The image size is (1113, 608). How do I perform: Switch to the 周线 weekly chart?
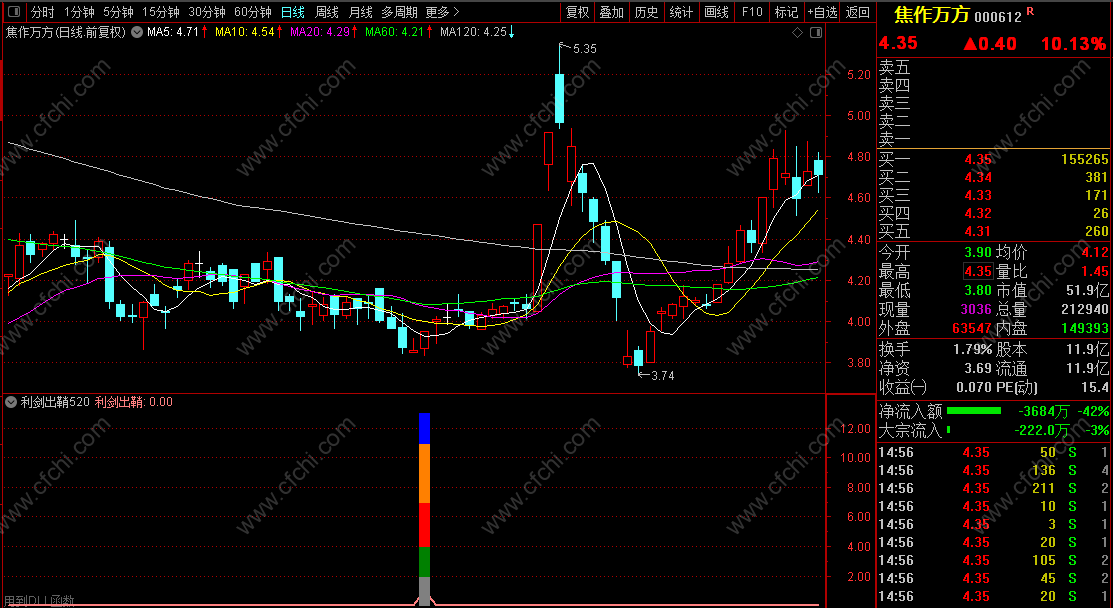(327, 12)
